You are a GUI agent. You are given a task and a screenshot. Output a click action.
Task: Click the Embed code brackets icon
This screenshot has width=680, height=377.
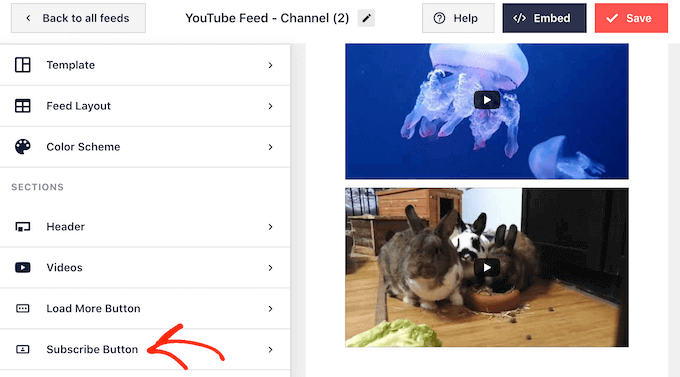click(520, 18)
